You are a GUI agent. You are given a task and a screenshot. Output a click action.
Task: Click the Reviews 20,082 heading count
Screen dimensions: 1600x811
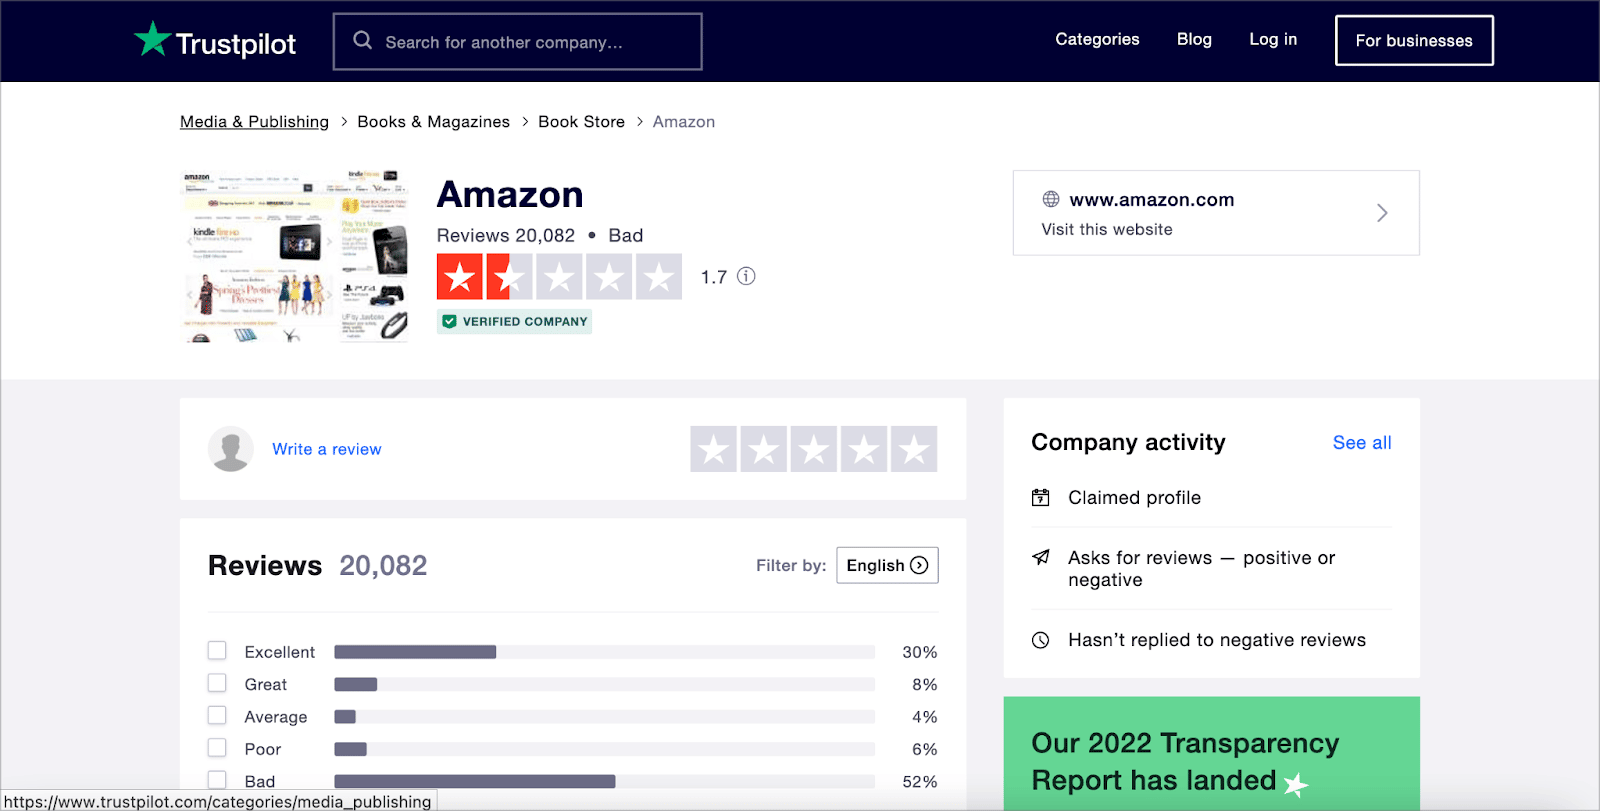383,565
